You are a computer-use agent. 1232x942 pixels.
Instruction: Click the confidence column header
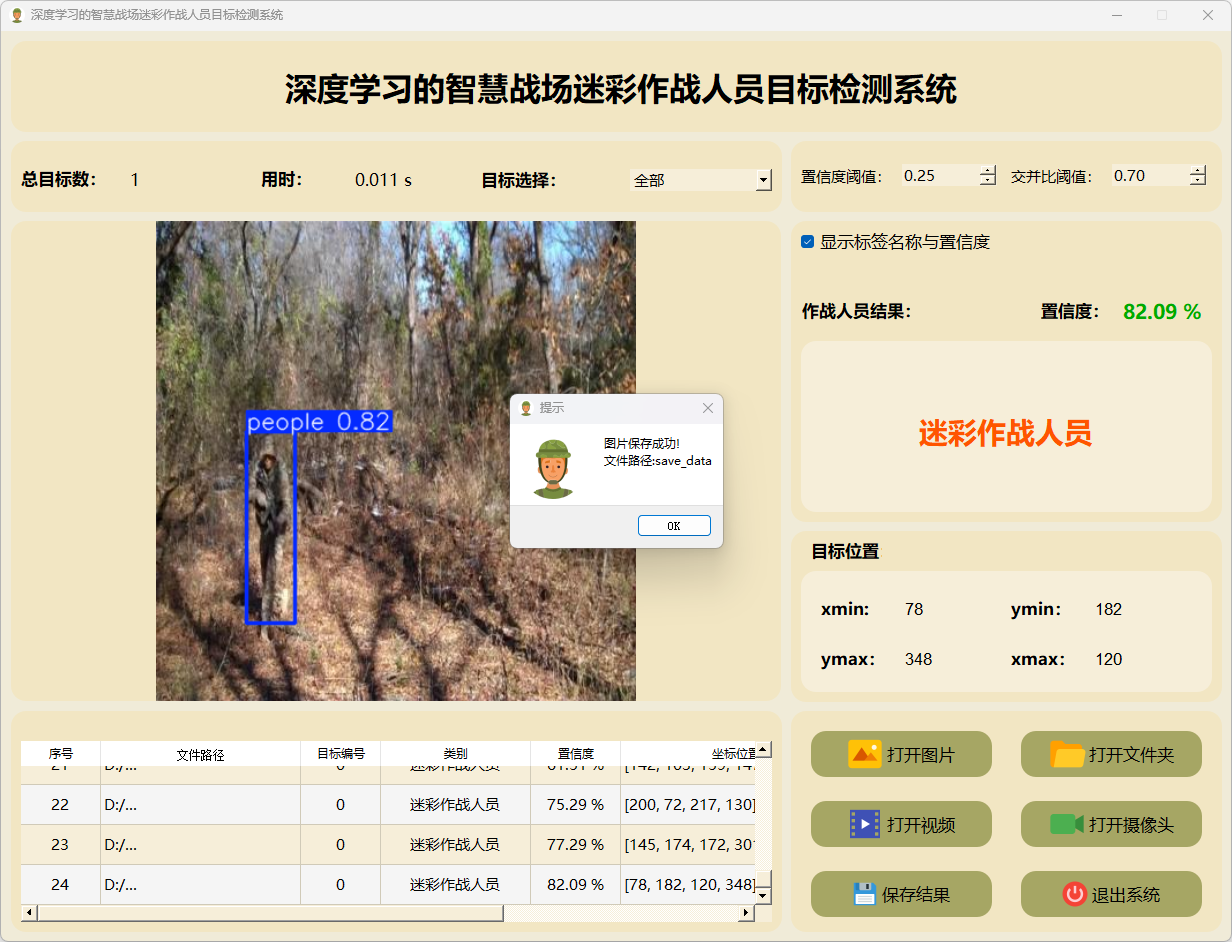click(x=575, y=754)
